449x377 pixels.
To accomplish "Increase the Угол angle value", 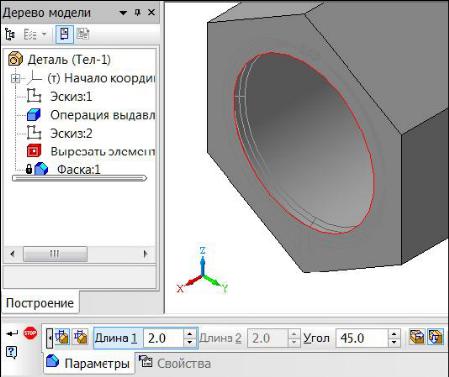I will [x=394, y=334].
